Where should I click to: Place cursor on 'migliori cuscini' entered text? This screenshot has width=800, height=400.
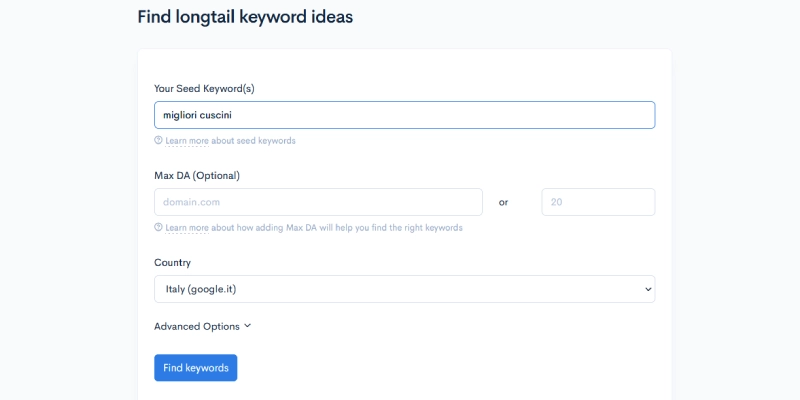(x=197, y=115)
